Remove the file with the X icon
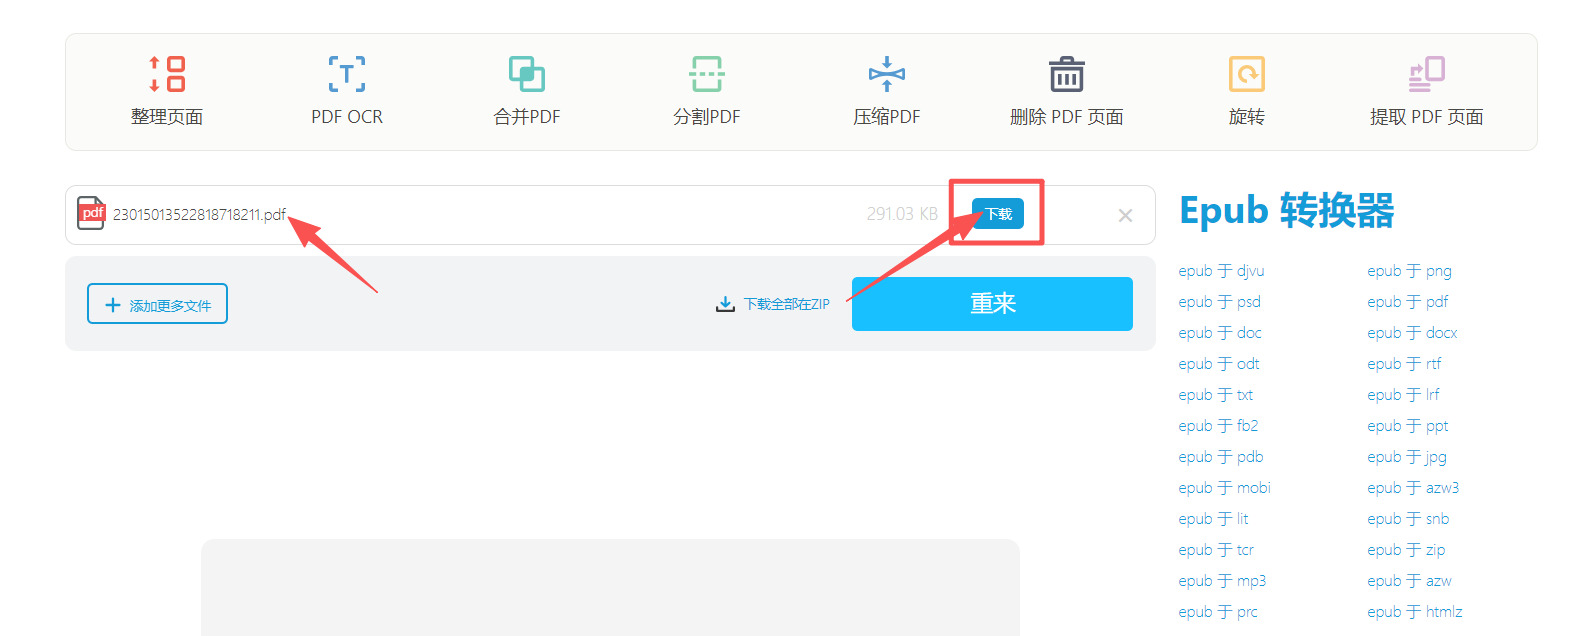 click(x=1125, y=215)
